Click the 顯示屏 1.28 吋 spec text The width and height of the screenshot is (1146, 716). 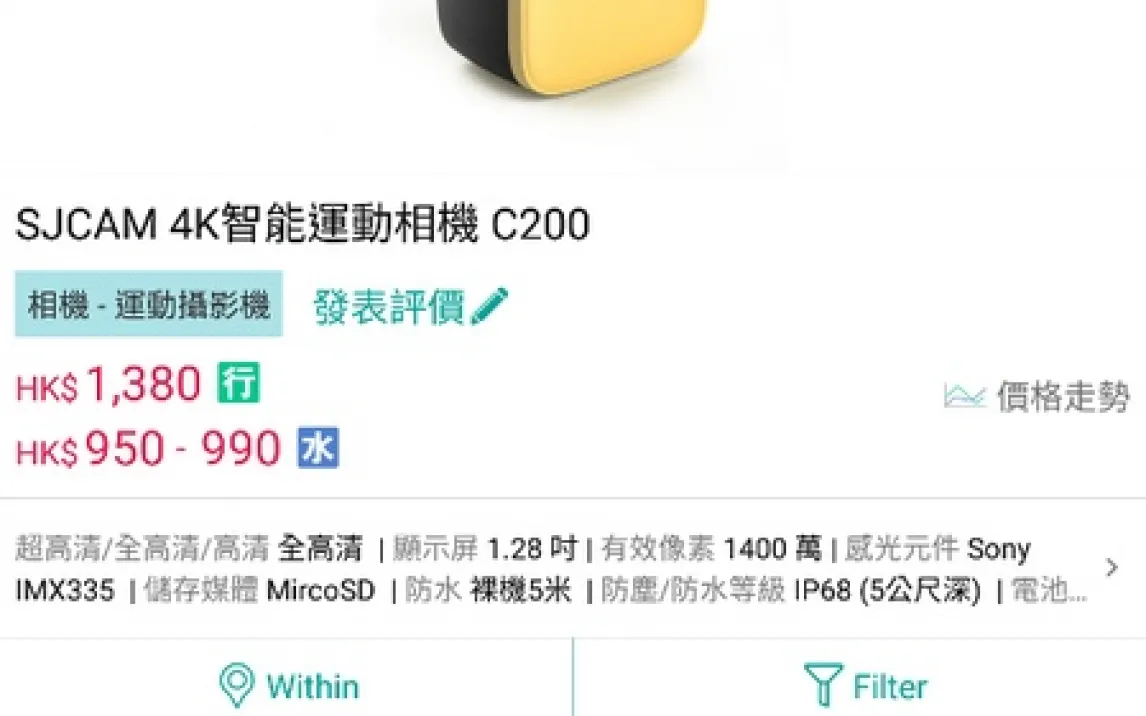click(x=485, y=548)
